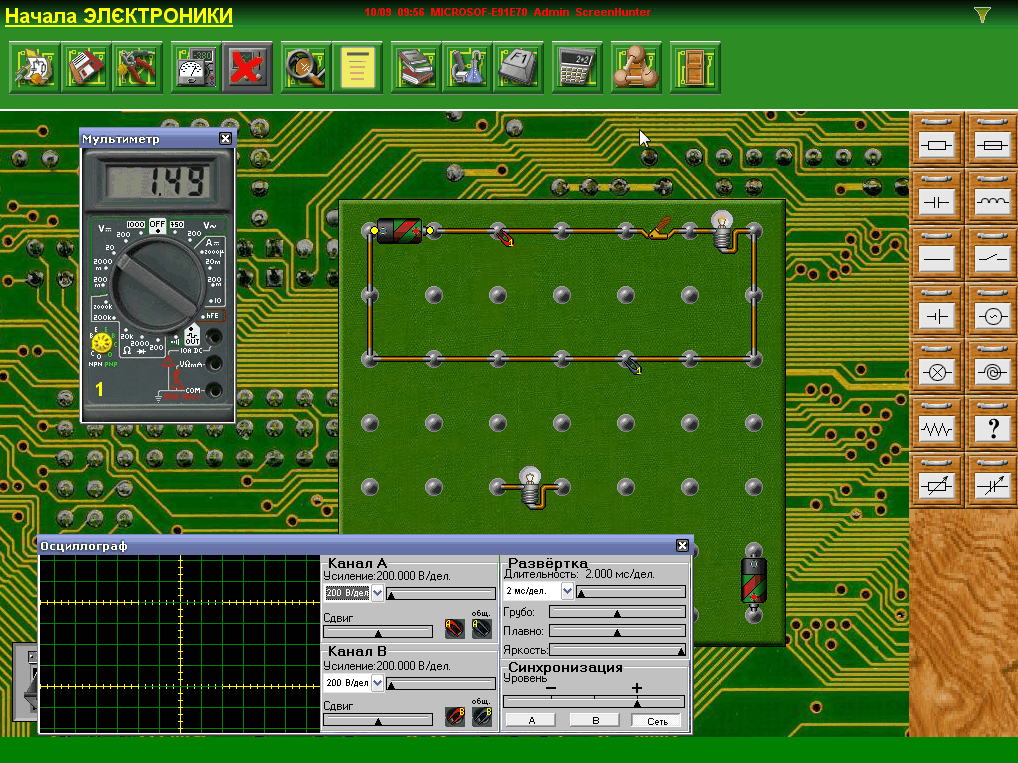Click Channel B common probe button
The height and width of the screenshot is (763, 1018).
(482, 717)
